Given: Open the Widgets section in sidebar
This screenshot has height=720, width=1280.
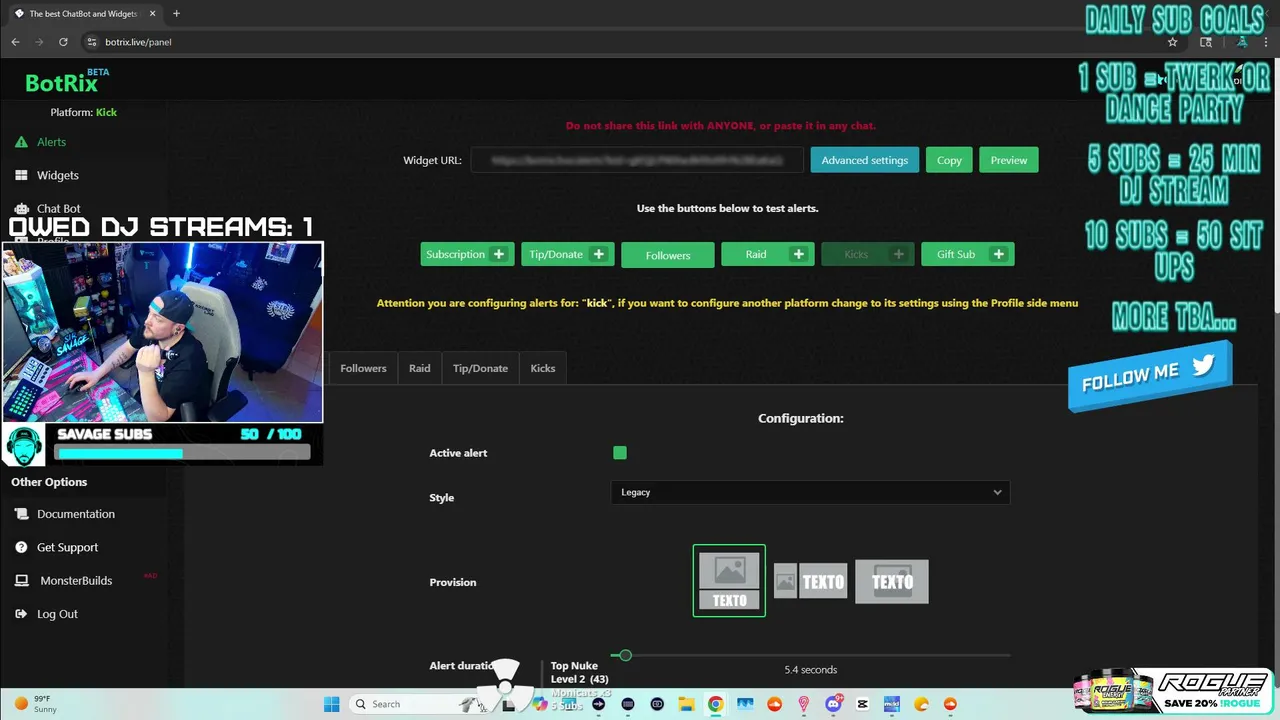Looking at the screenshot, I should (x=58, y=175).
